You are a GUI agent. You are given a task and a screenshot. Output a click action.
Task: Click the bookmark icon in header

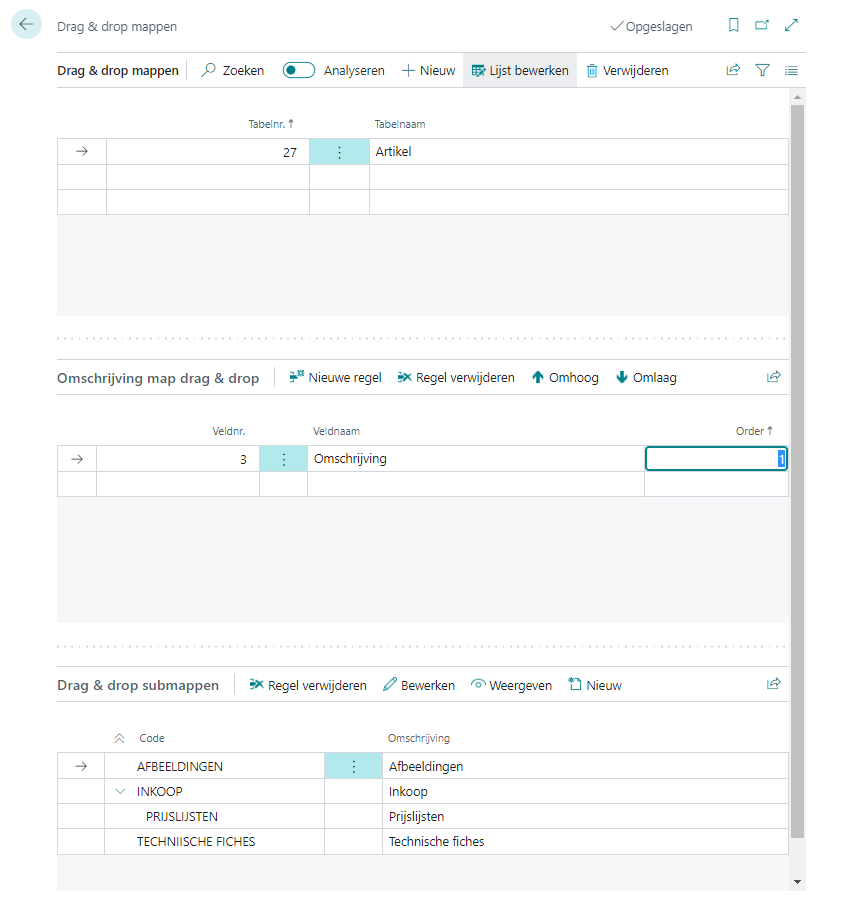tap(734, 26)
